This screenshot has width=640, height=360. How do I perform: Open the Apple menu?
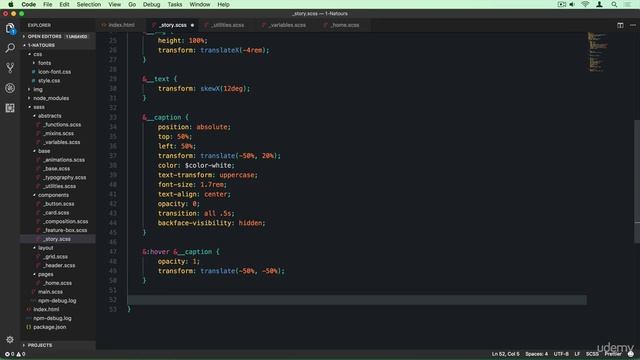coord(11,4)
